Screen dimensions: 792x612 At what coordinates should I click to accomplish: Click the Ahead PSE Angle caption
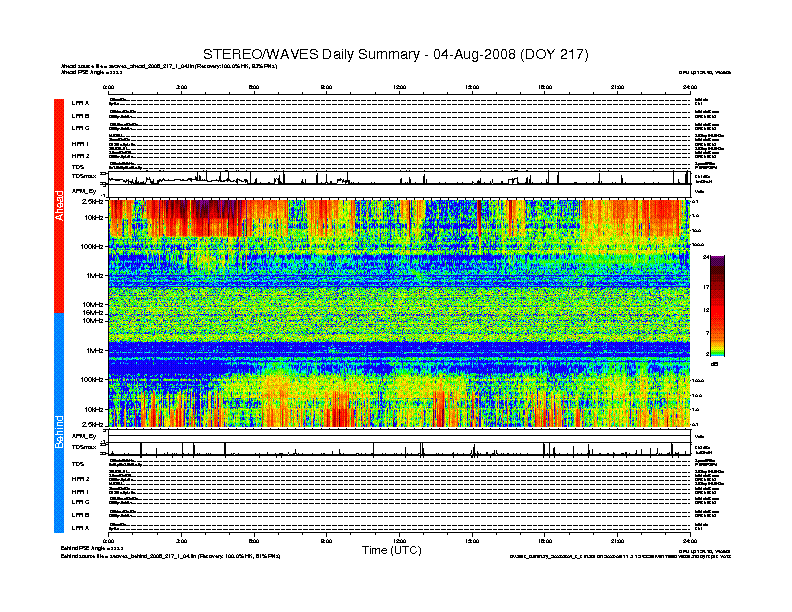(x=91, y=72)
